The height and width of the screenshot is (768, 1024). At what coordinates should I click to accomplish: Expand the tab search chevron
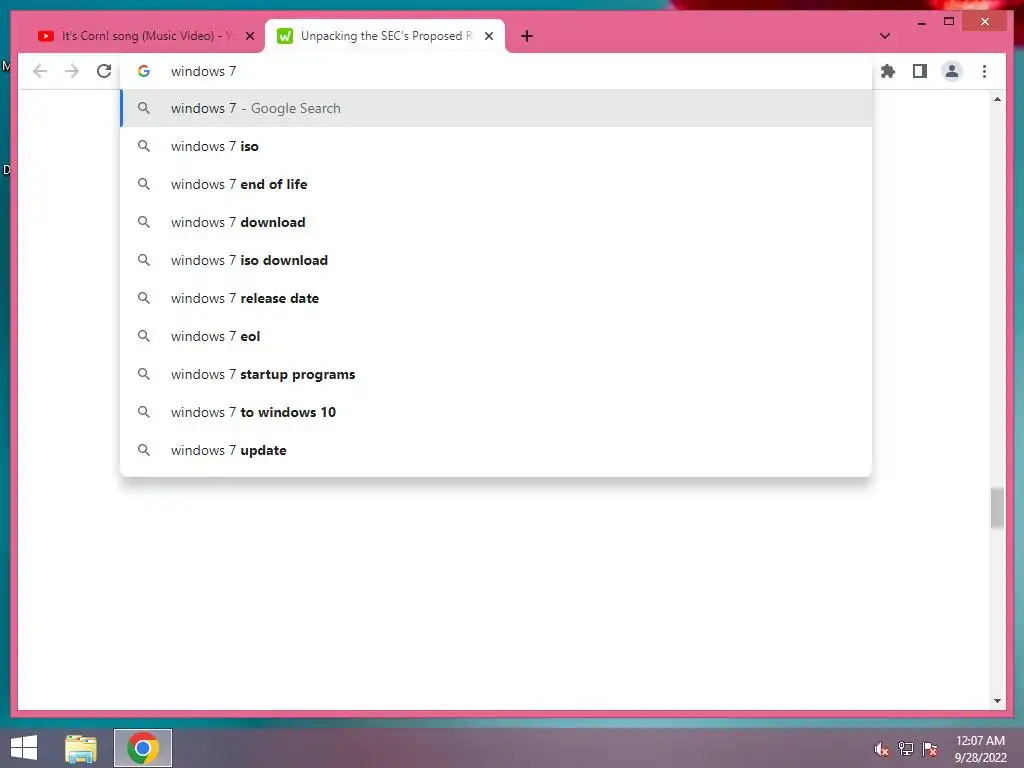pos(885,36)
